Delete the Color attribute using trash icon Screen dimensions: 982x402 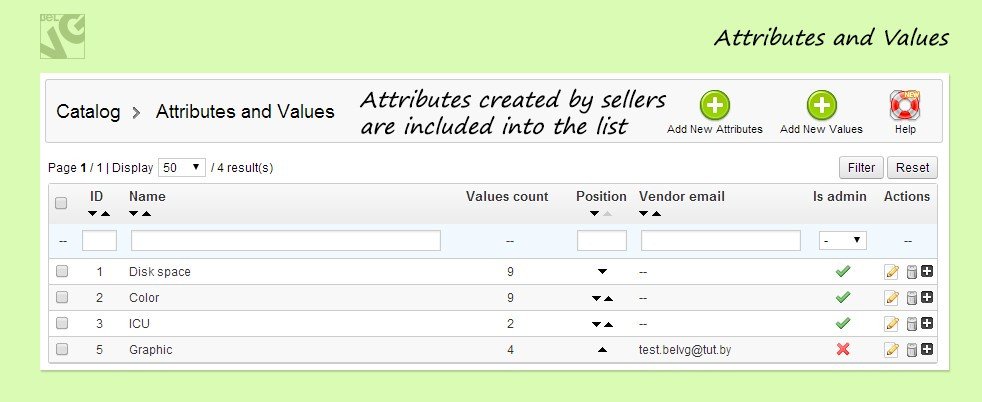pyautogui.click(x=911, y=297)
